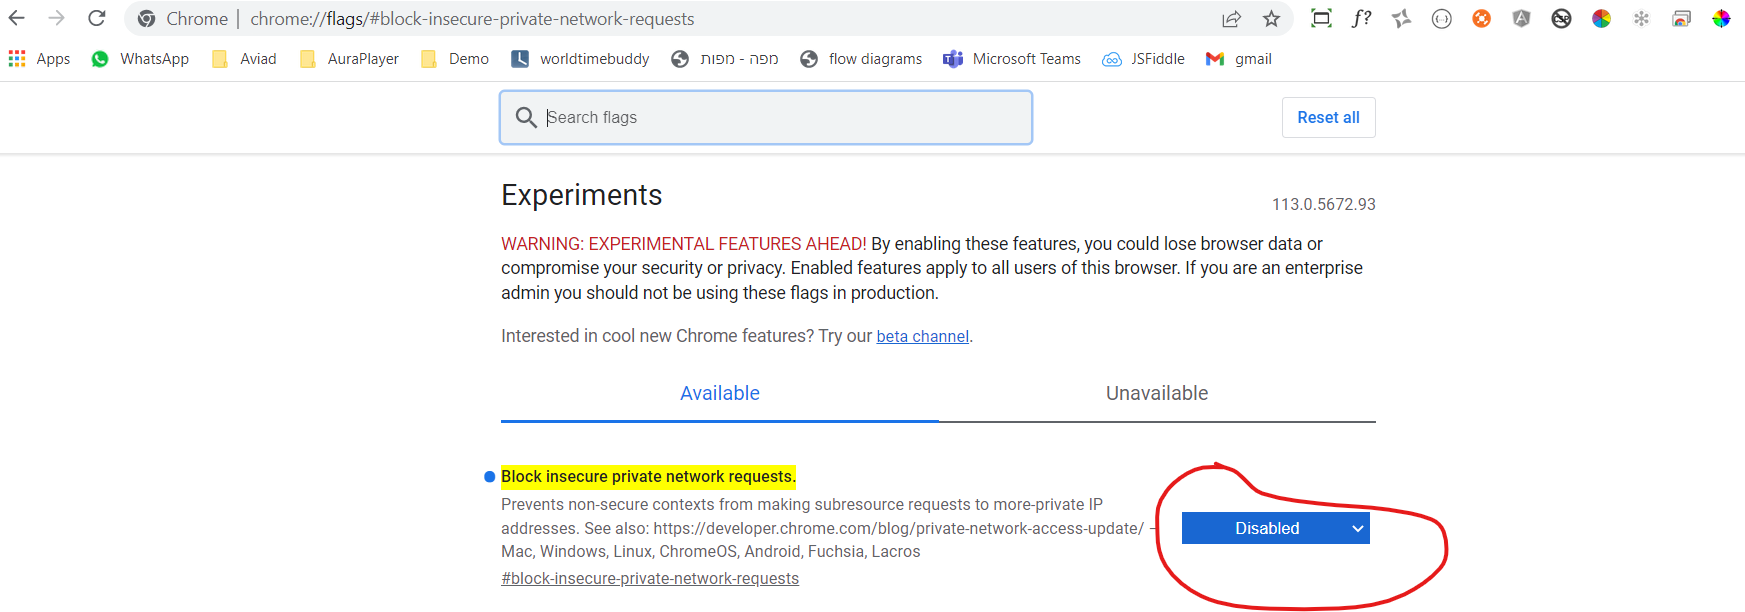Open the Aviad bookmarks folder
Viewport: 1745px width, 612px height.
tap(244, 59)
